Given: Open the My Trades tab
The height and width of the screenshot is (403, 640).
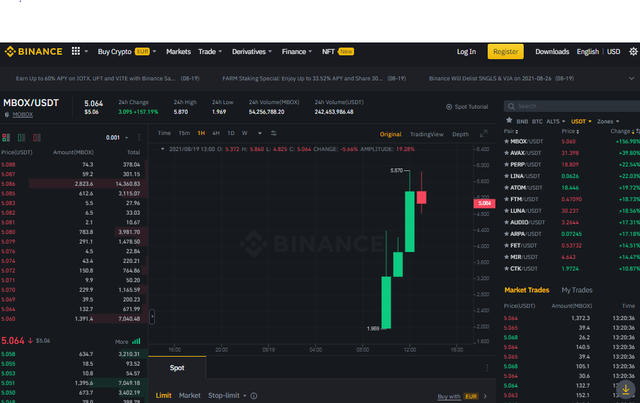Looking at the screenshot, I should tap(577, 290).
